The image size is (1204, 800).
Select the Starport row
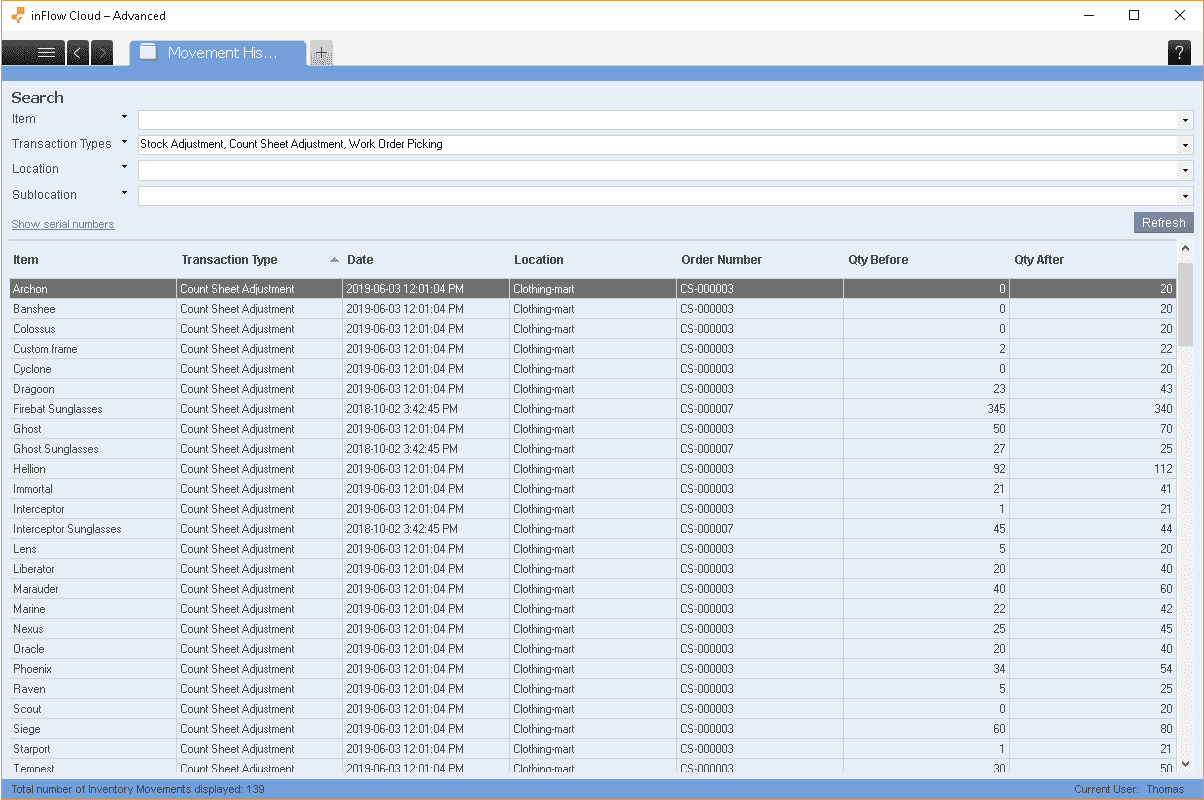(593, 749)
